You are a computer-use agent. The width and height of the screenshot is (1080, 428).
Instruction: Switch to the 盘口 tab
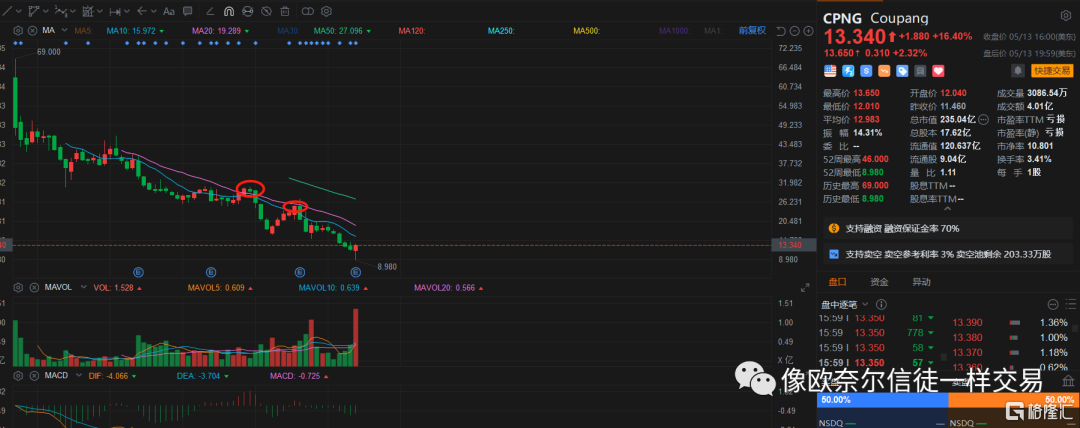837,282
